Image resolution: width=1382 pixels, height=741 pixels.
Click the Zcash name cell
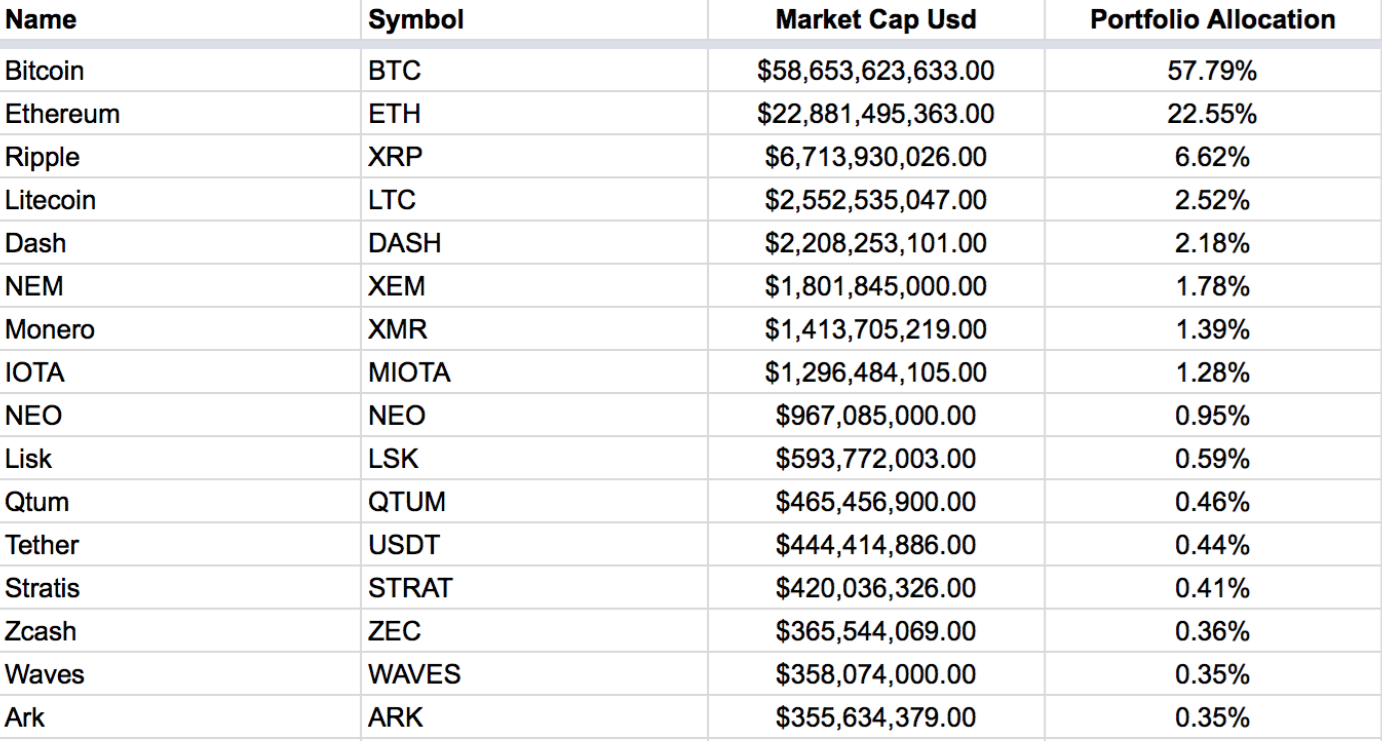41,632
